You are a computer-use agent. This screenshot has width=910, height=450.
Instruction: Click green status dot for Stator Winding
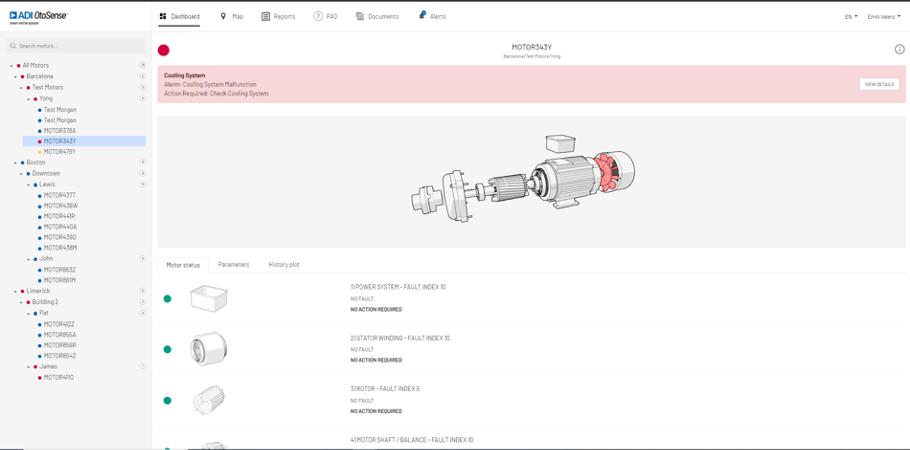tap(167, 349)
